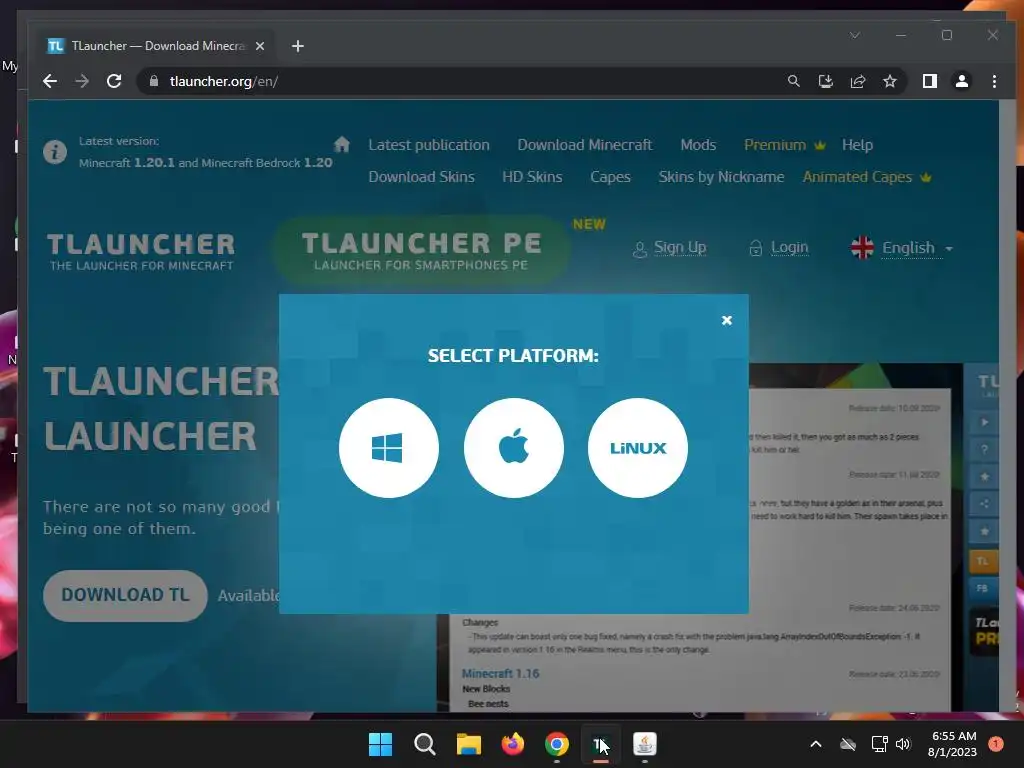Open the Chrome profile menu
The image size is (1024, 768).
961,81
